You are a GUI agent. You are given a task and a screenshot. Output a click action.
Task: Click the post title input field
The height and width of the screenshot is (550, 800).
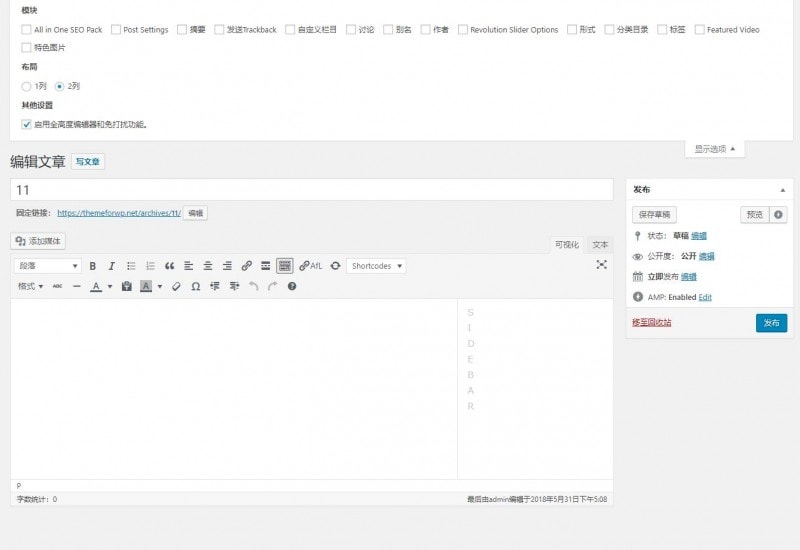(x=311, y=190)
